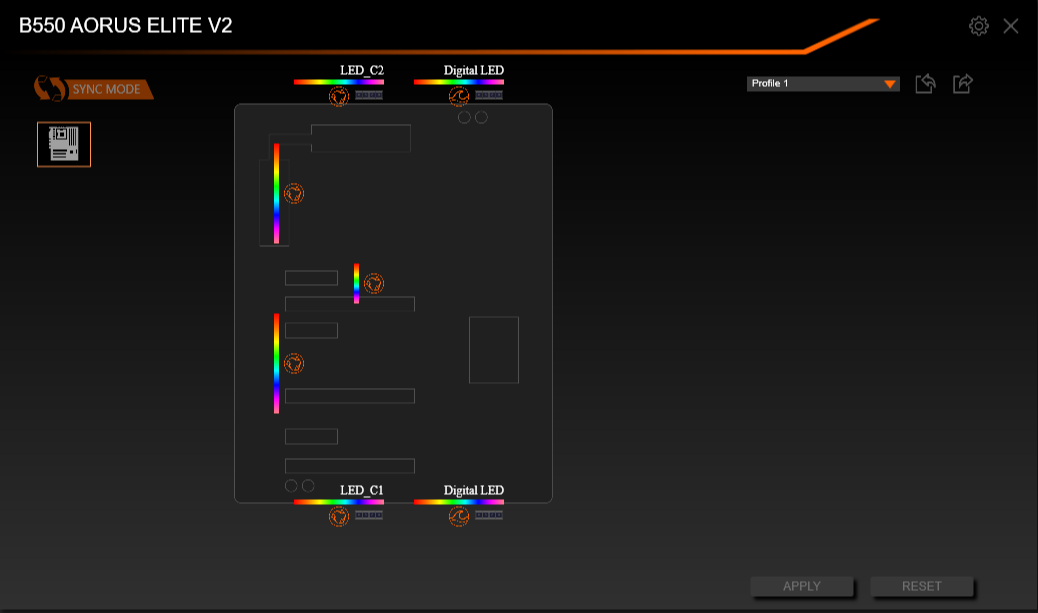Screen dimensions: 1038x613
Task: Select the tall vertical rainbow strip beside PCIe slots
Action: point(277,363)
